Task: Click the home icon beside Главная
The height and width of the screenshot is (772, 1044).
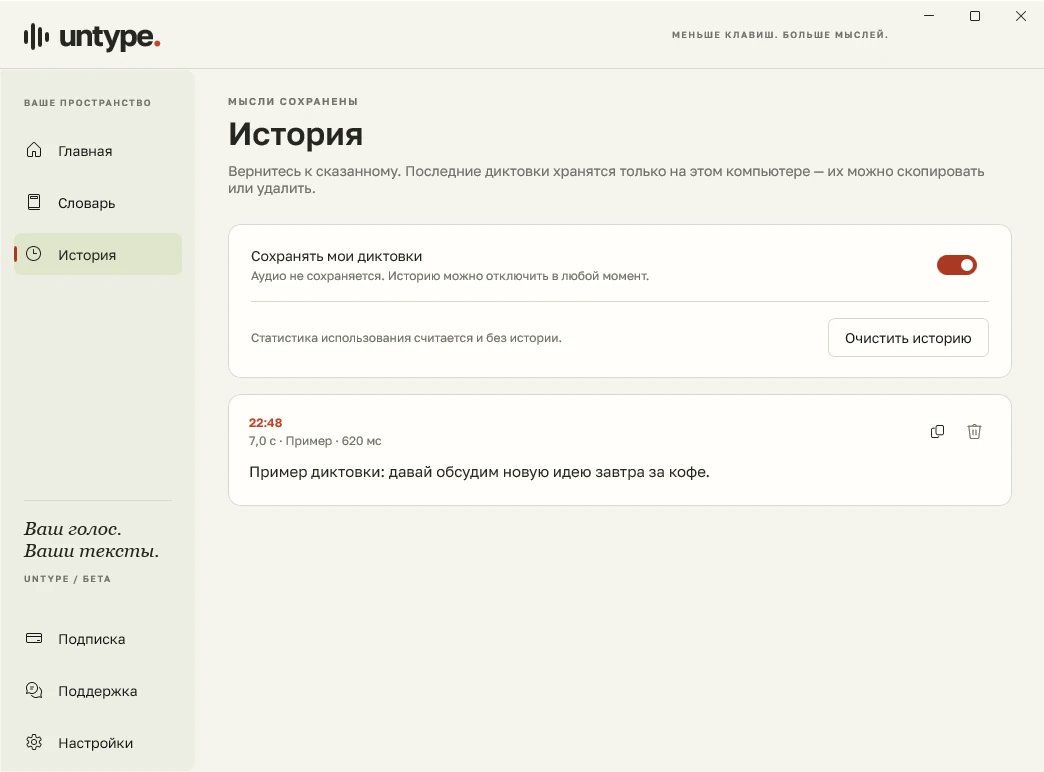Action: tap(34, 150)
